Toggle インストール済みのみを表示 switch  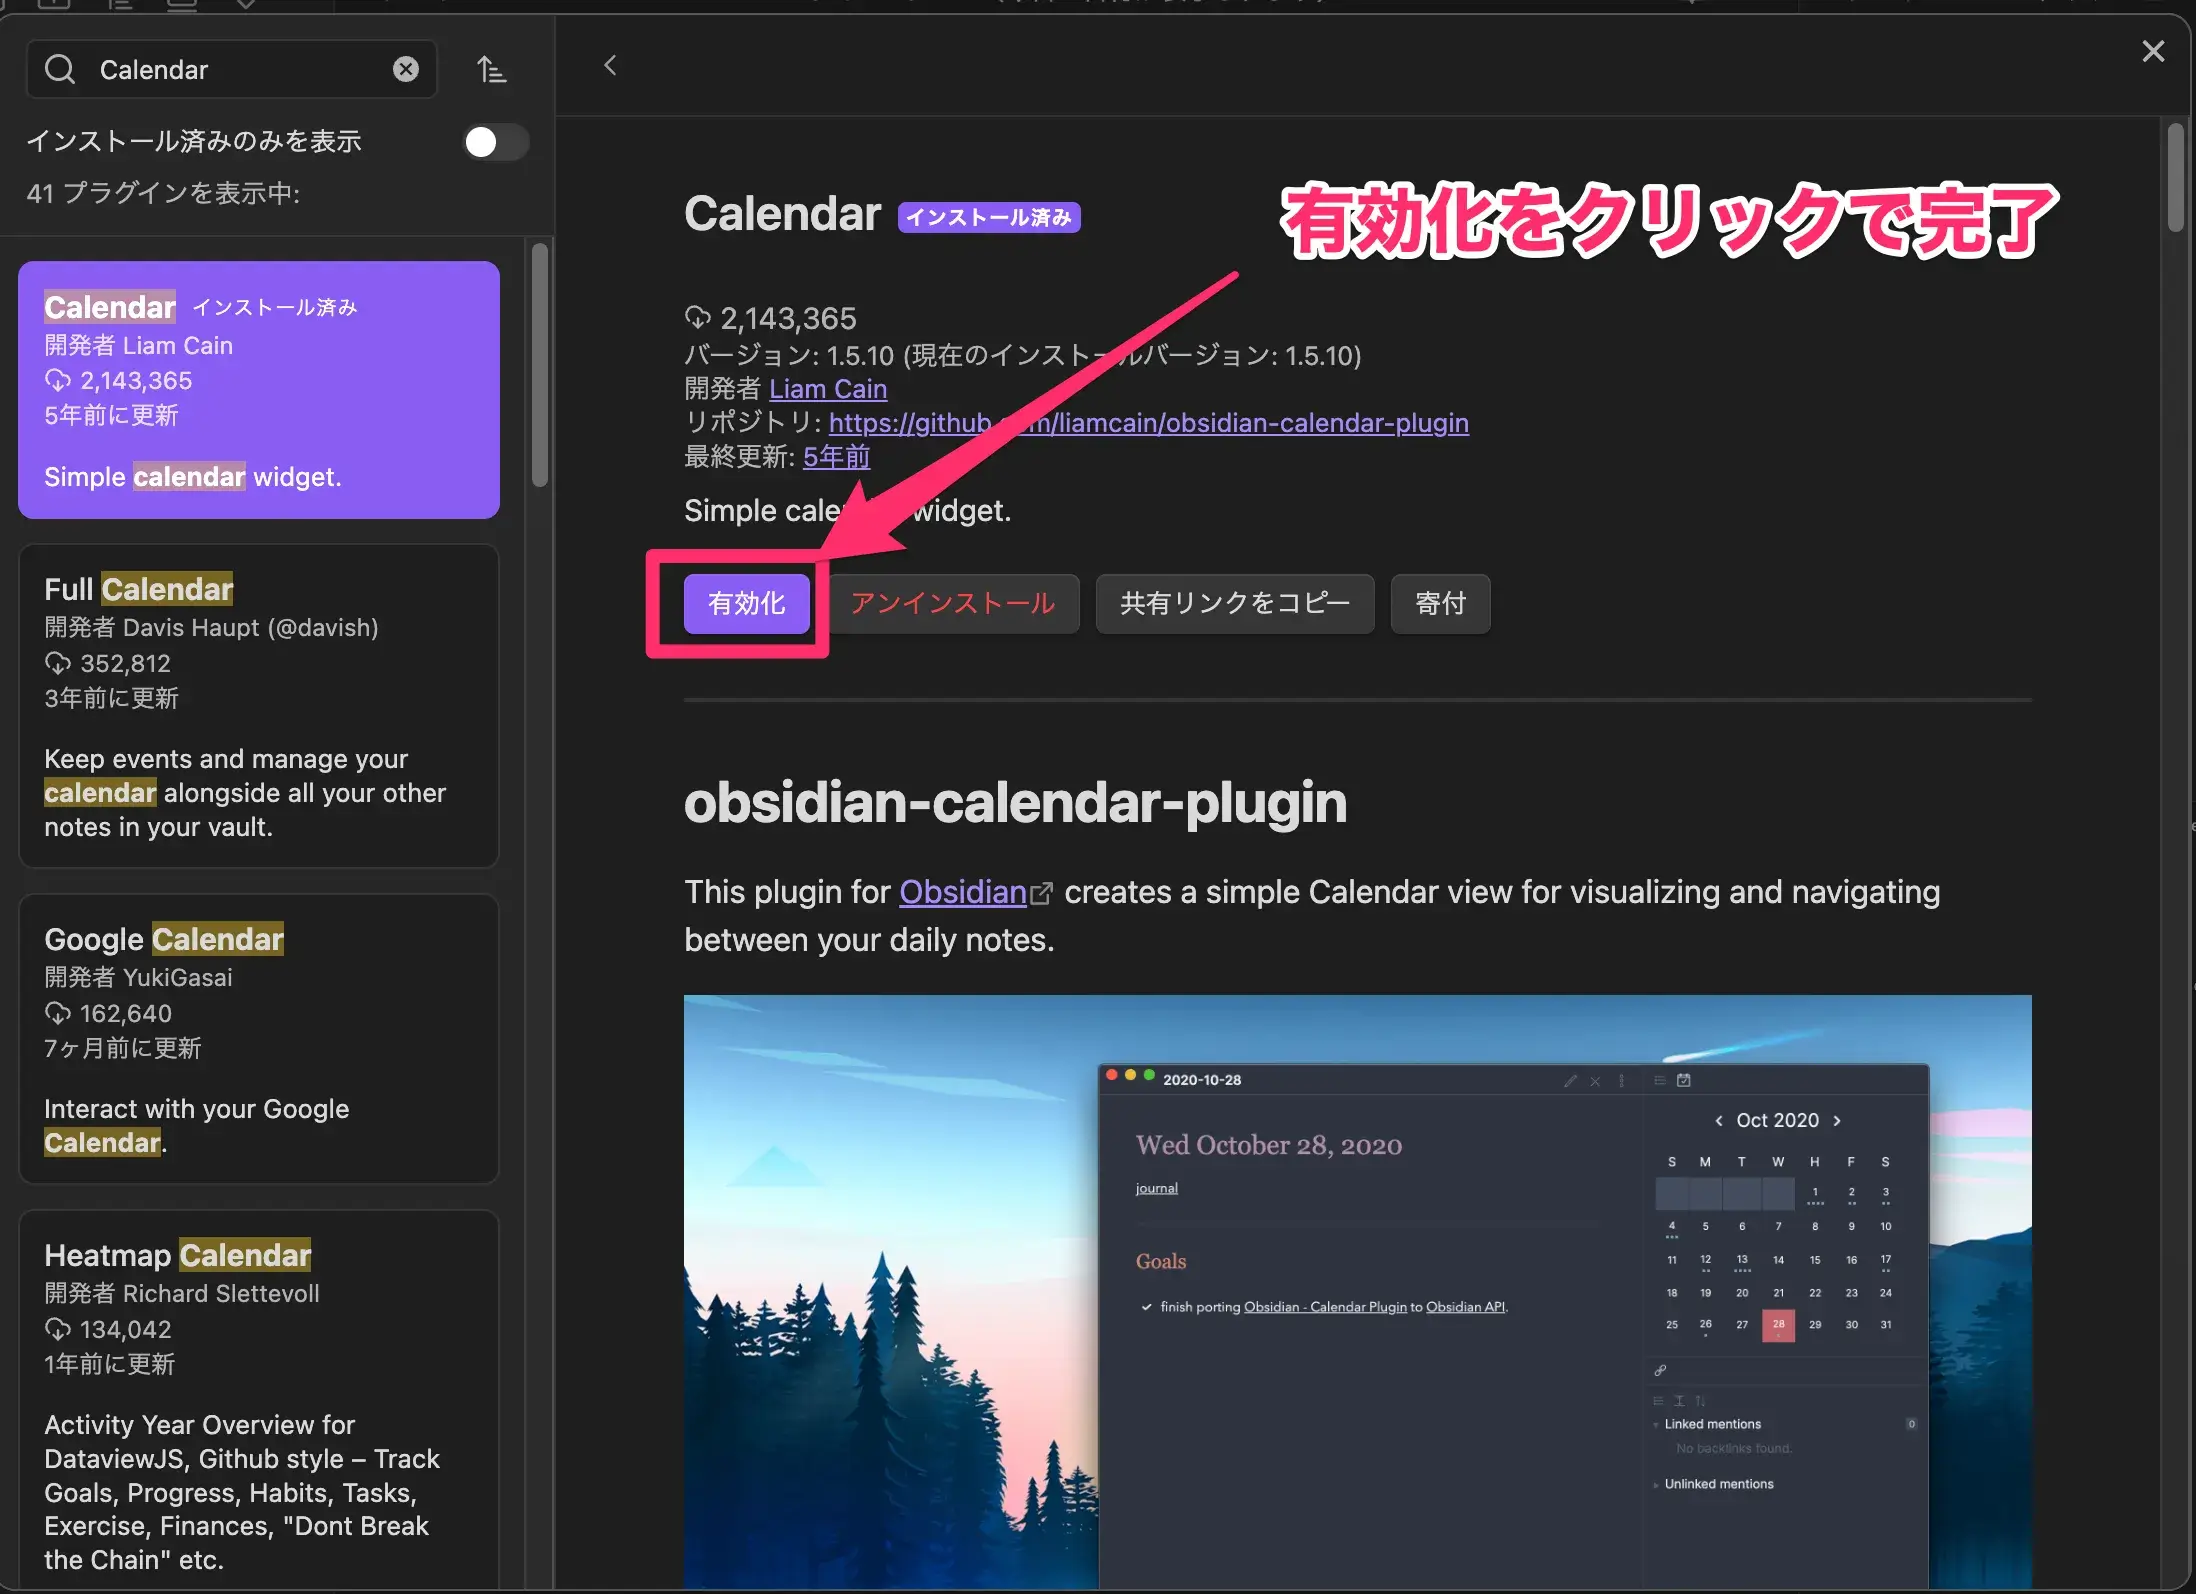click(496, 142)
